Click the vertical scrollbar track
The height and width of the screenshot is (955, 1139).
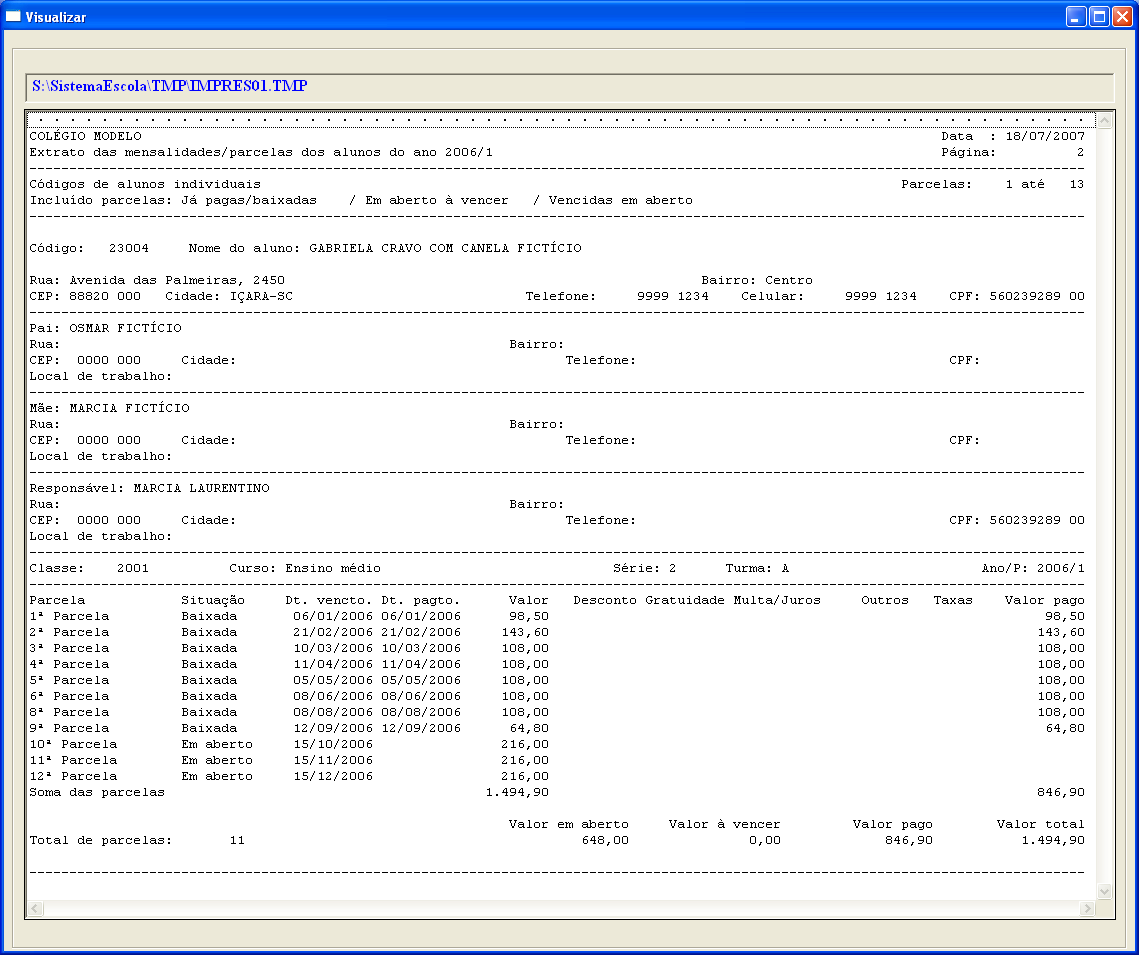click(1104, 500)
